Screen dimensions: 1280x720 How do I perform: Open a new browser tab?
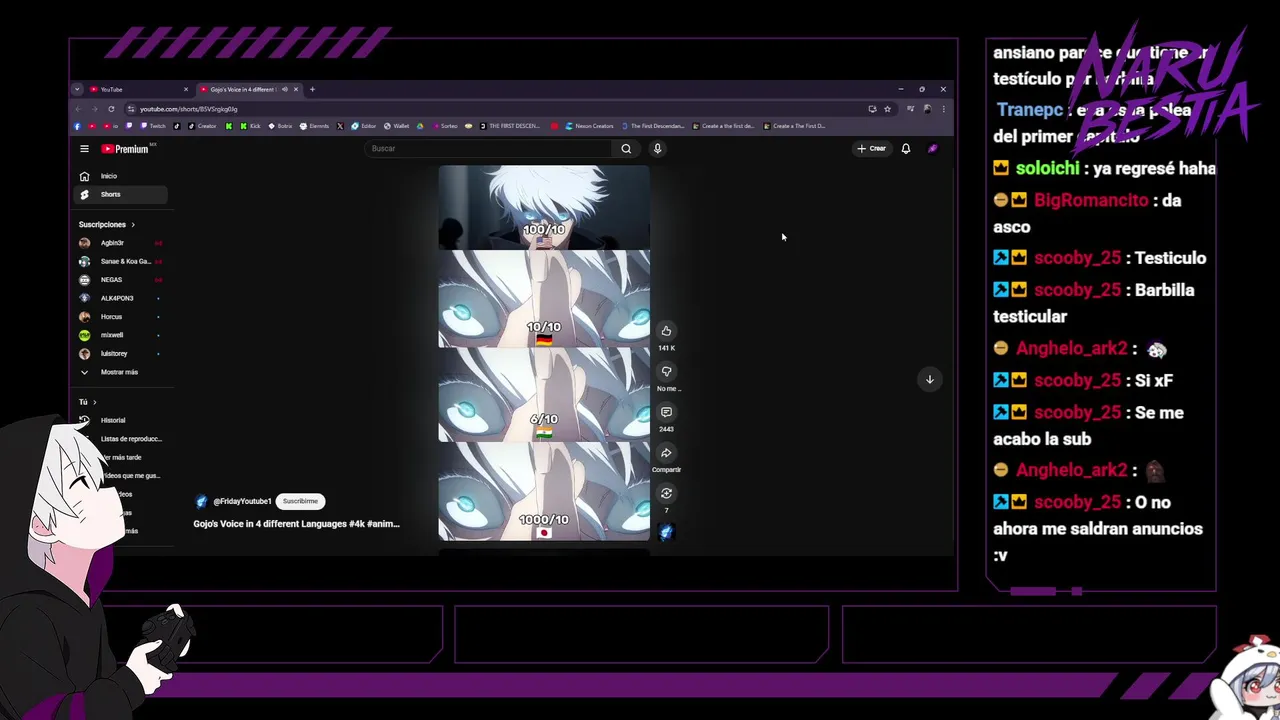tap(312, 89)
